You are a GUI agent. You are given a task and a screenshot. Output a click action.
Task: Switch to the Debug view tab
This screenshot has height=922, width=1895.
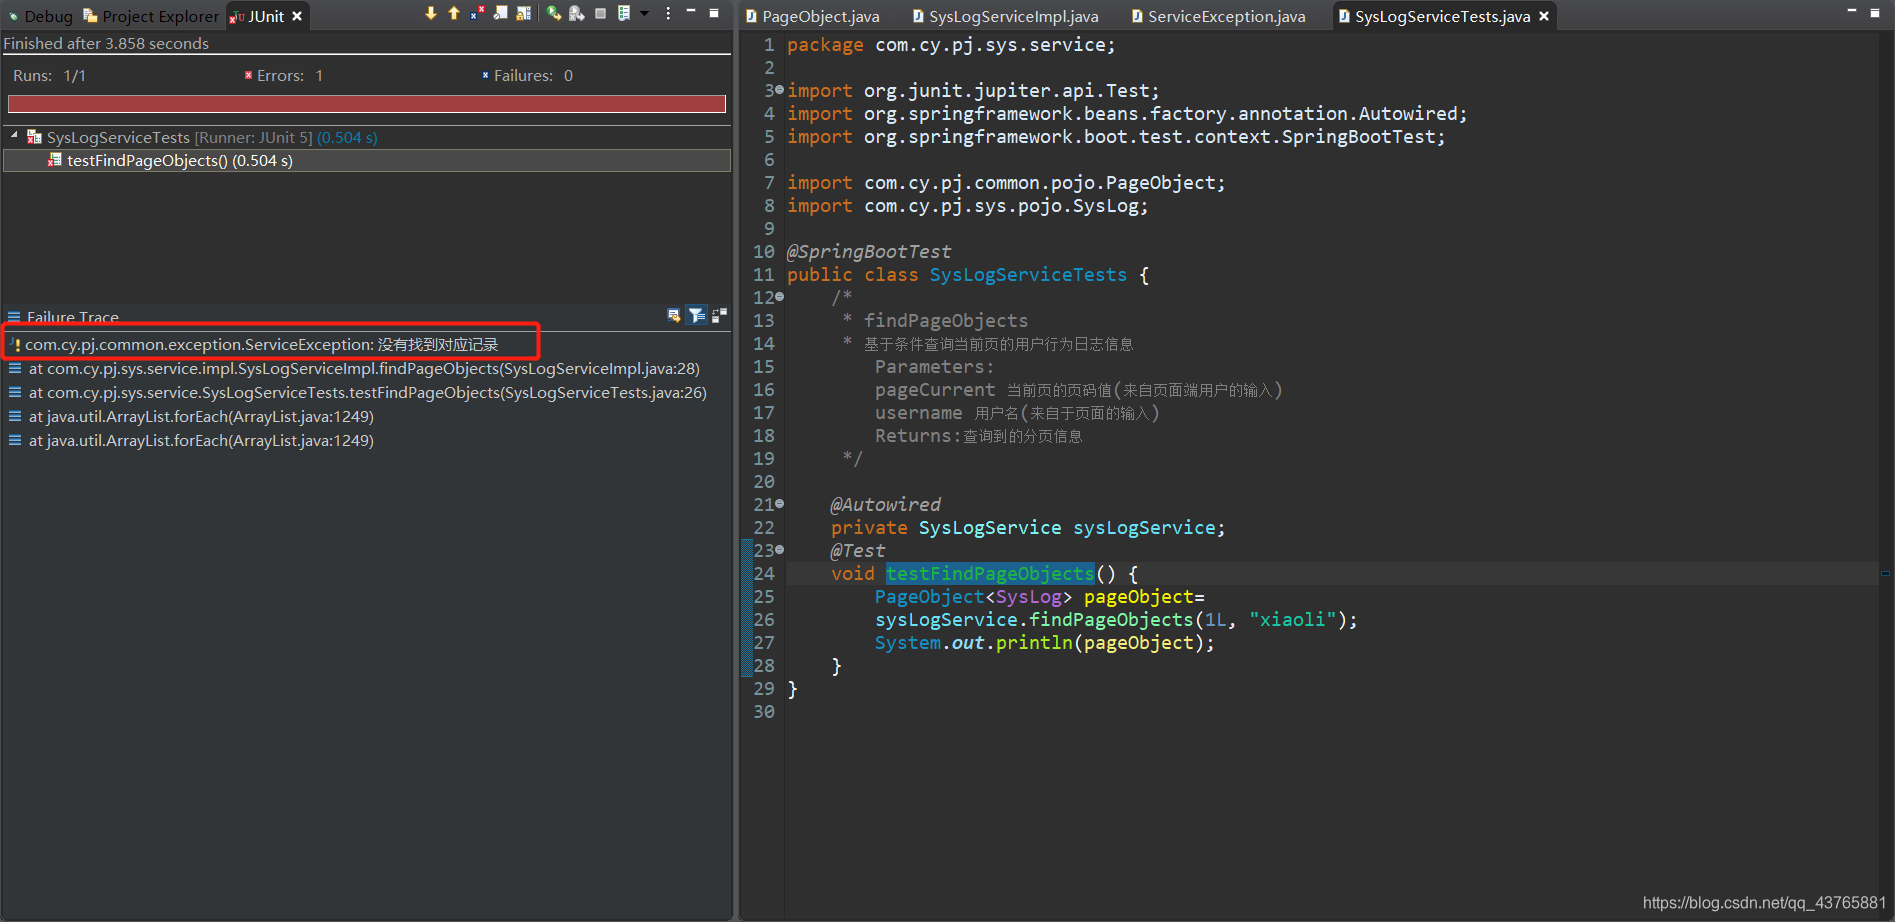click(x=41, y=16)
